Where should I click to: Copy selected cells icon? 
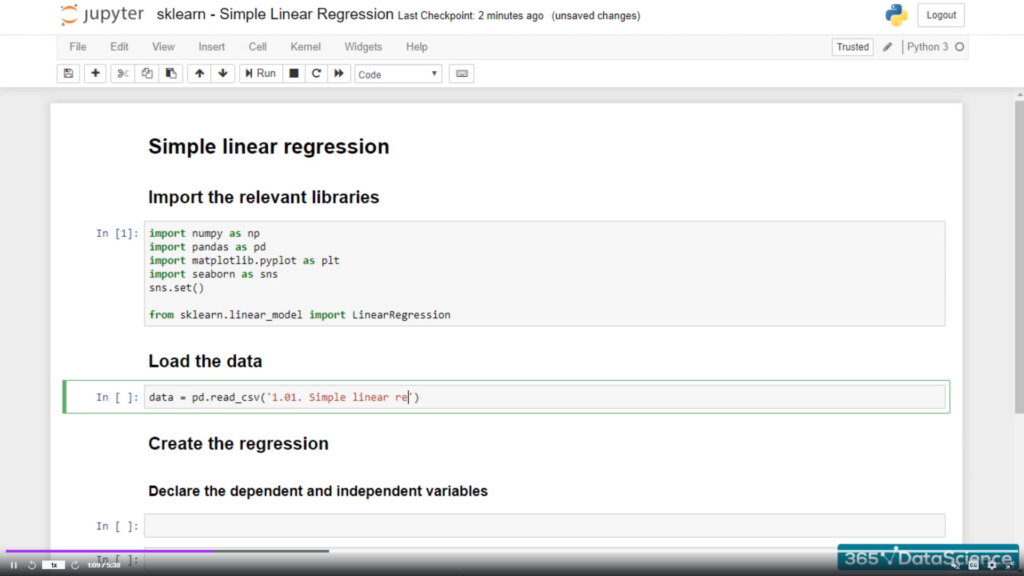point(147,74)
